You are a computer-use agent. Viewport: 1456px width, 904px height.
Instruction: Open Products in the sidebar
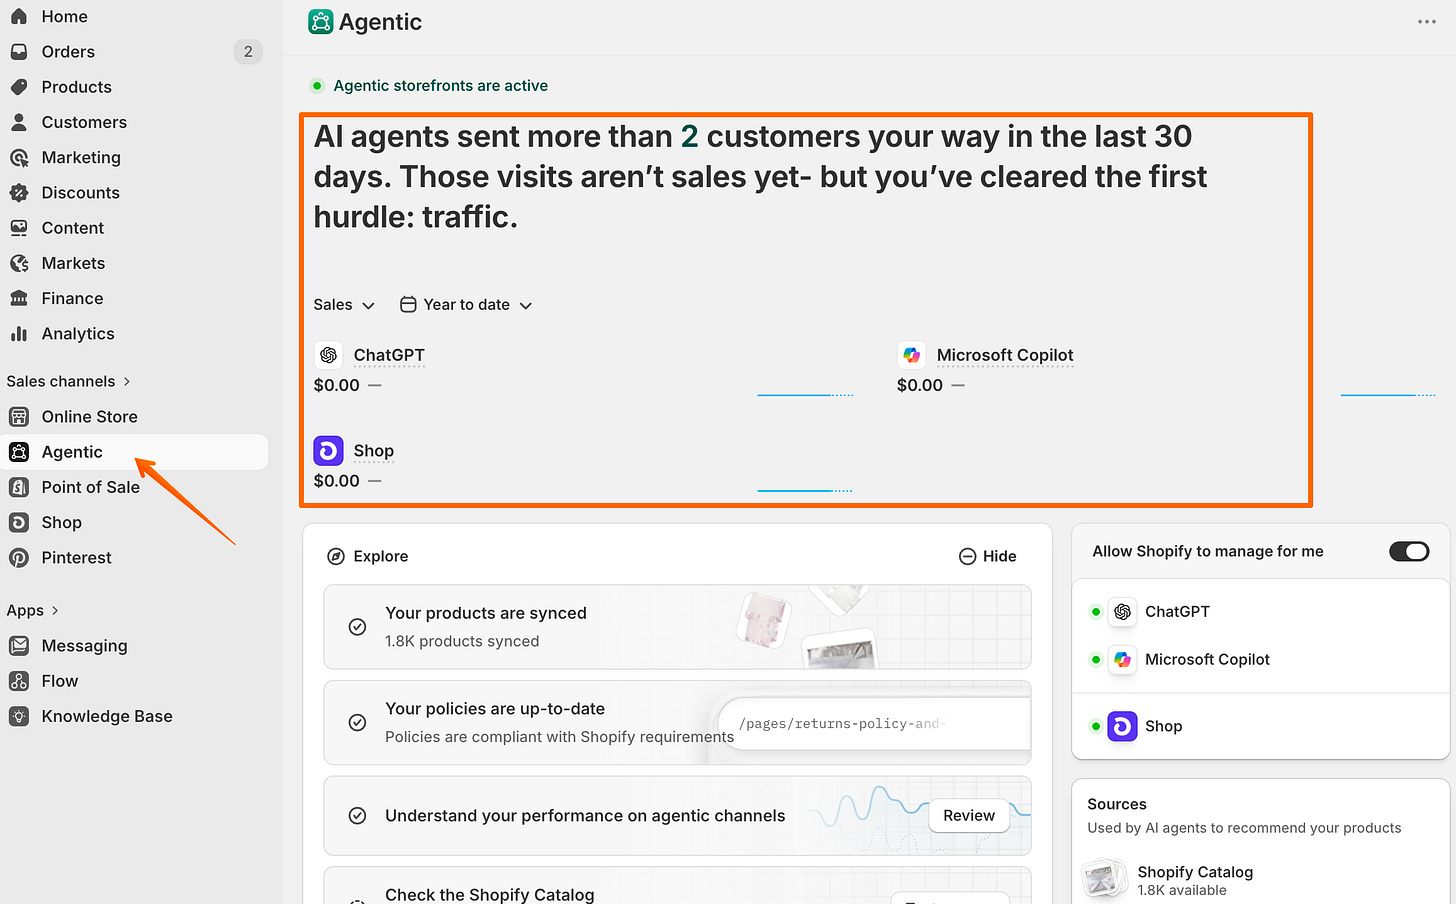(x=134, y=87)
